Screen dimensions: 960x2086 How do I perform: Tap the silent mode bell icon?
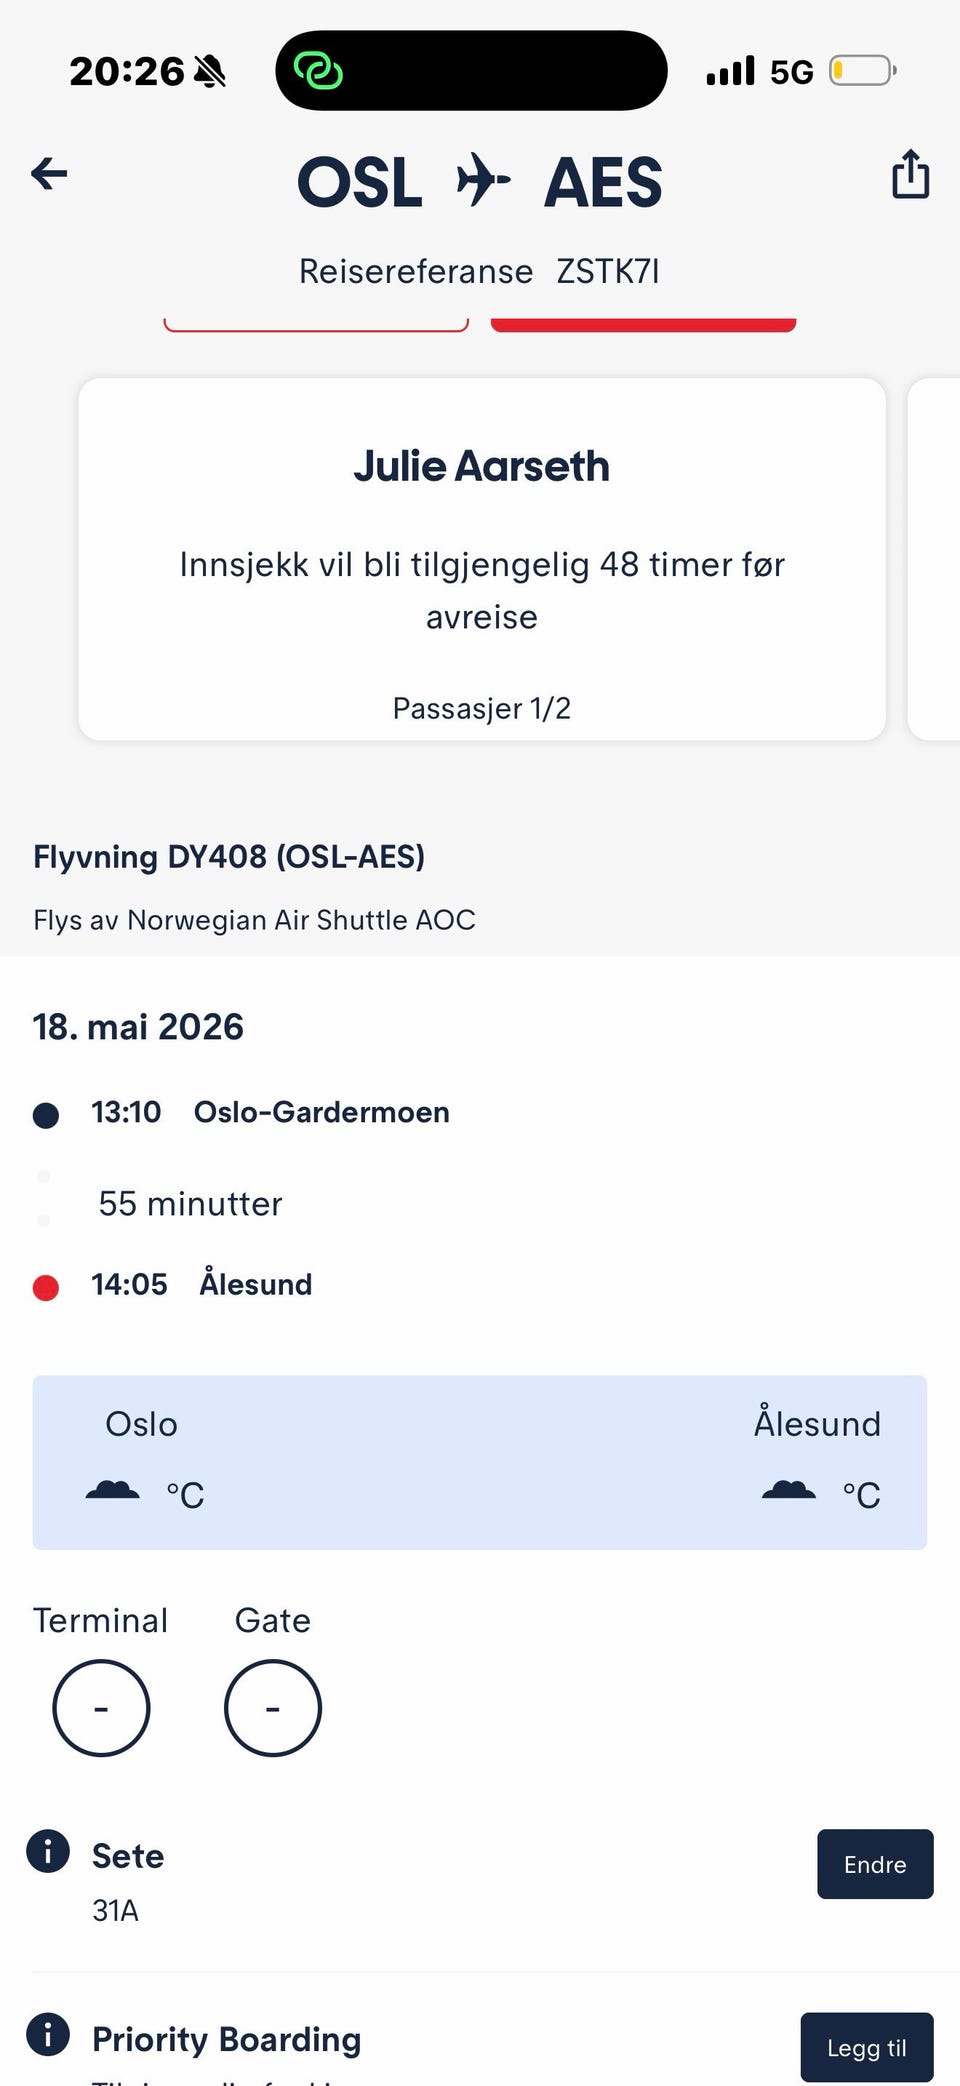[x=210, y=72]
